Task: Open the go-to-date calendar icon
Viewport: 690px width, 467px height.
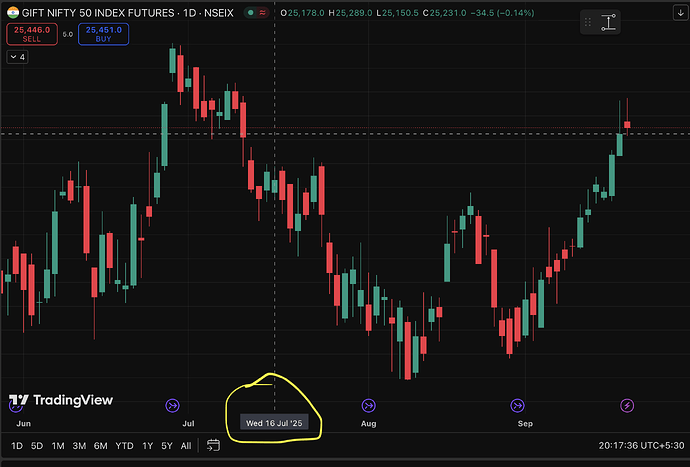Action: (213, 445)
